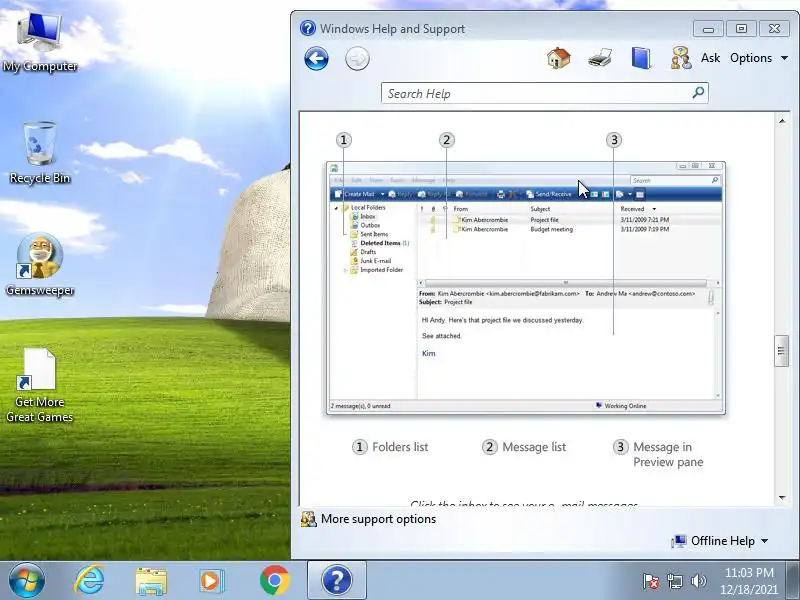The width and height of the screenshot is (800, 600).
Task: Click into the Search Help field
Action: pos(536,93)
